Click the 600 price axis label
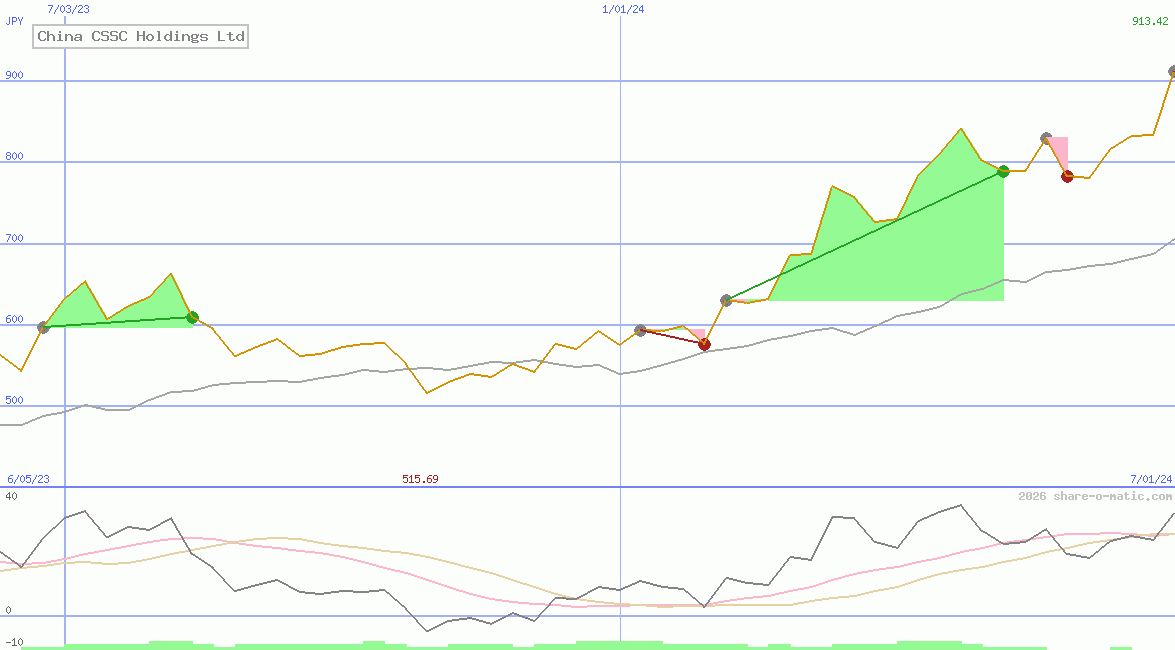 pyautogui.click(x=14, y=319)
